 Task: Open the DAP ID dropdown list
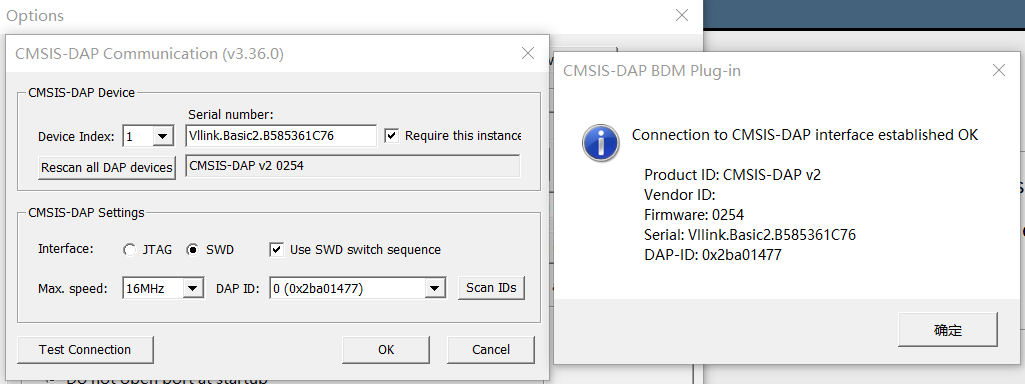[435, 288]
